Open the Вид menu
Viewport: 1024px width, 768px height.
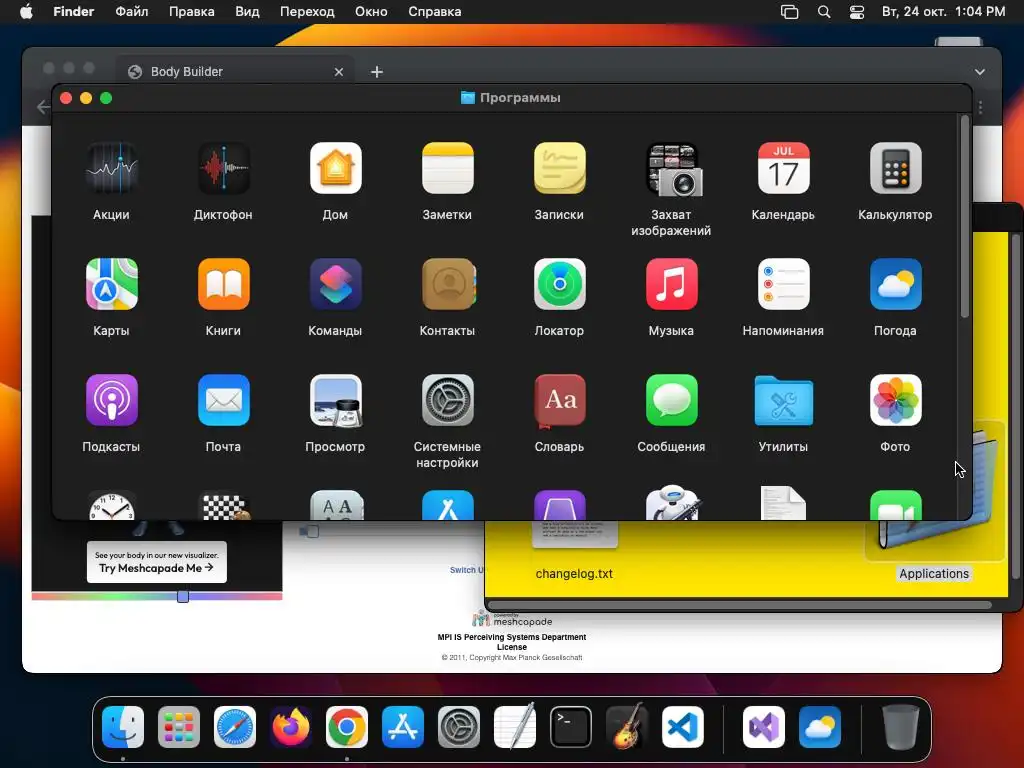pyautogui.click(x=247, y=12)
